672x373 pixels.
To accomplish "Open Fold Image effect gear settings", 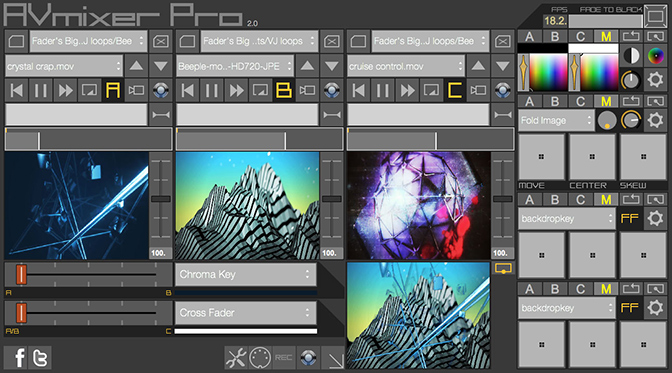I will pos(655,120).
